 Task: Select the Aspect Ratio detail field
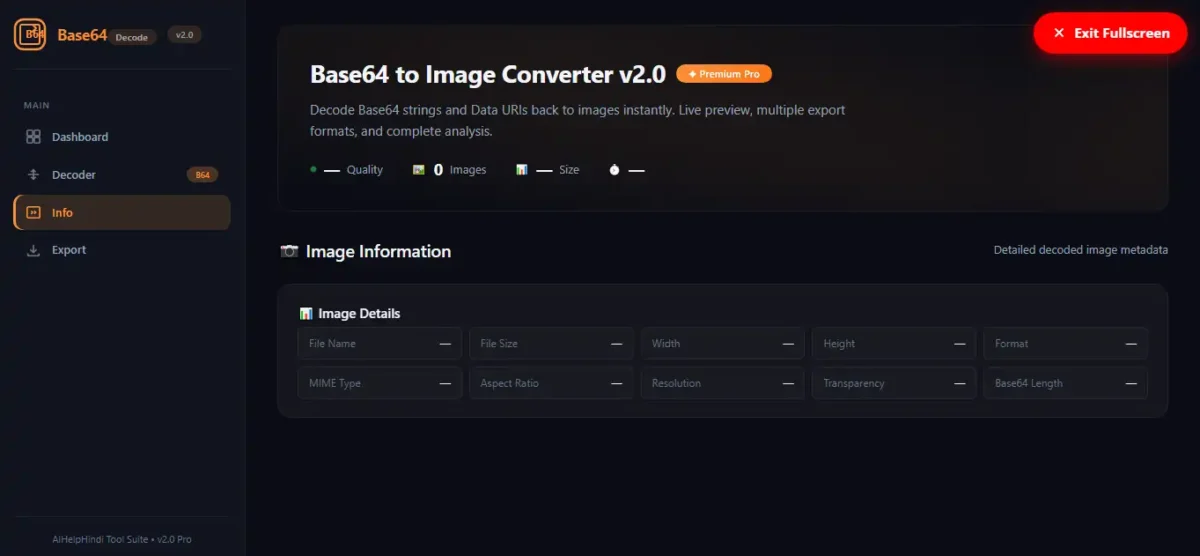pyautogui.click(x=551, y=383)
